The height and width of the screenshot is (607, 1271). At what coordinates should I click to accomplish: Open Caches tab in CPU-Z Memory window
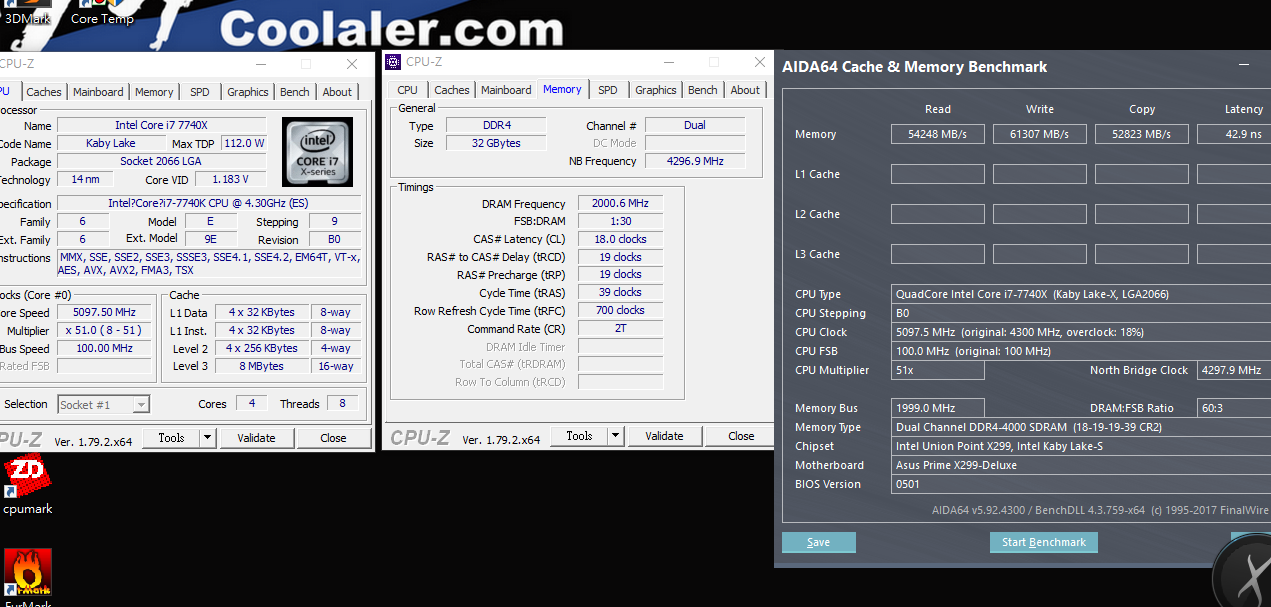[x=452, y=90]
